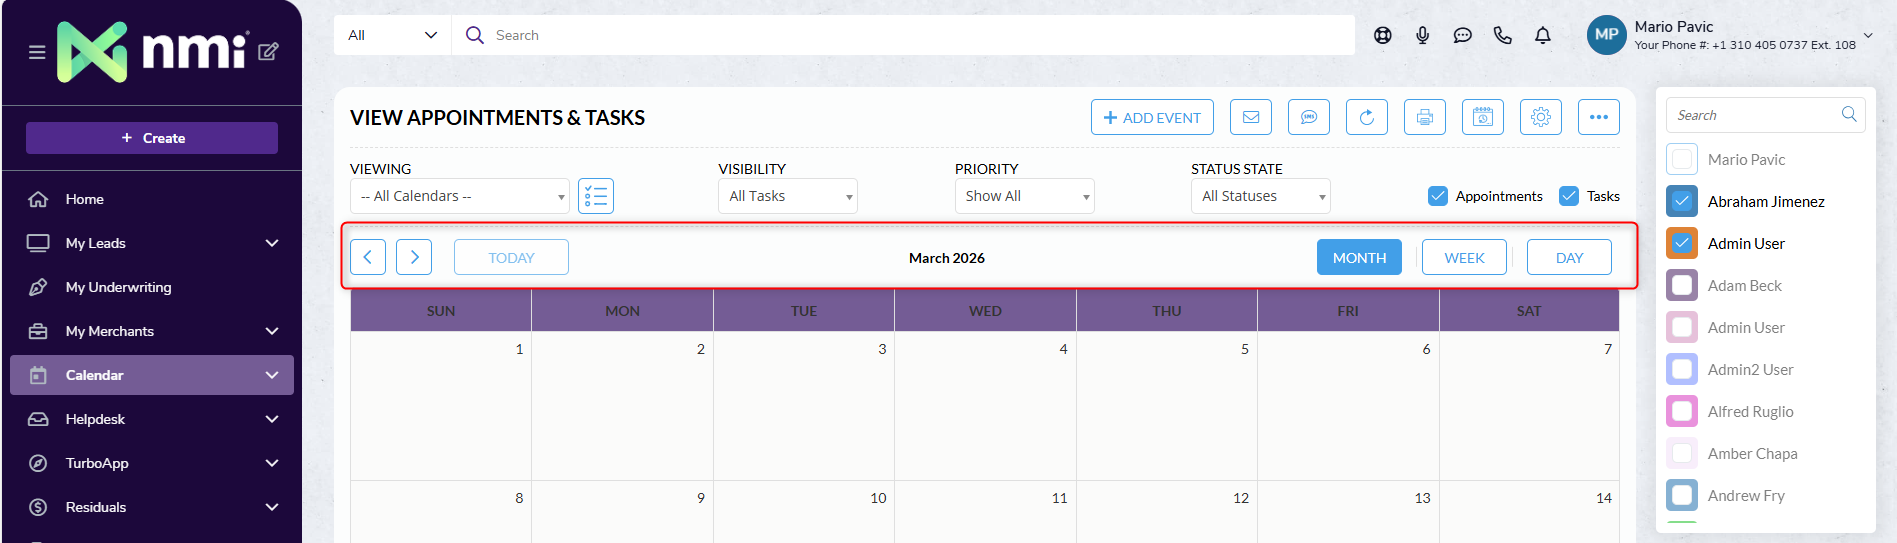Click the refresh calendar icon

click(x=1366, y=117)
